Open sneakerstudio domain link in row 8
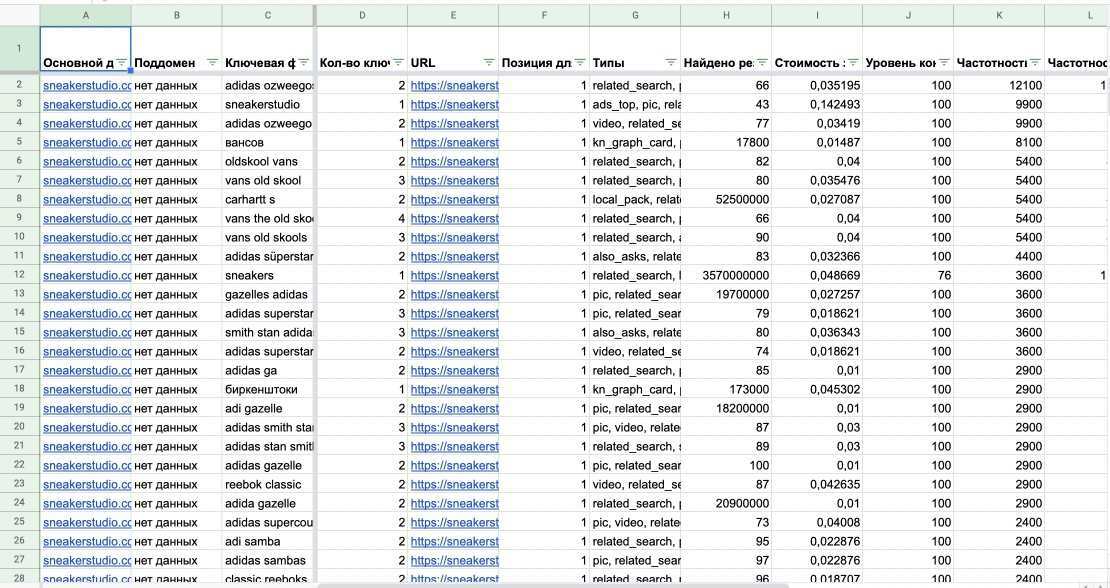The height and width of the screenshot is (588, 1110). (x=87, y=200)
